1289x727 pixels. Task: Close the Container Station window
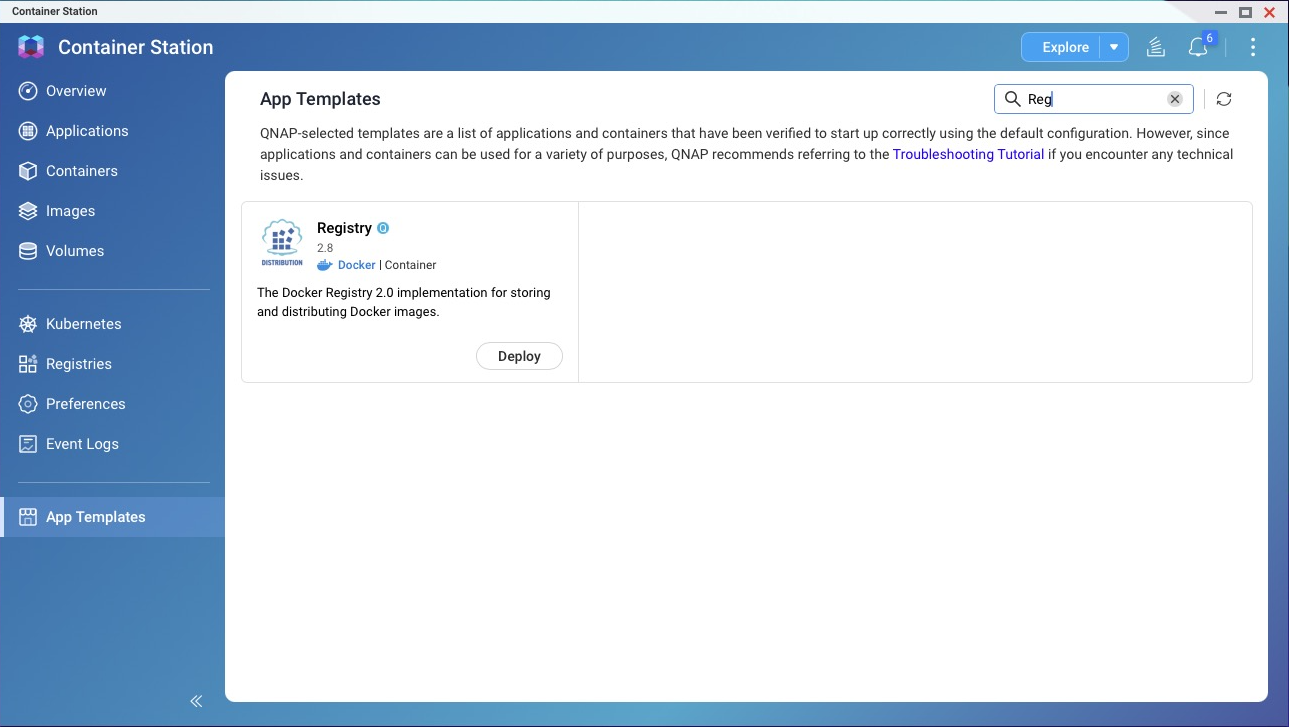point(1270,12)
